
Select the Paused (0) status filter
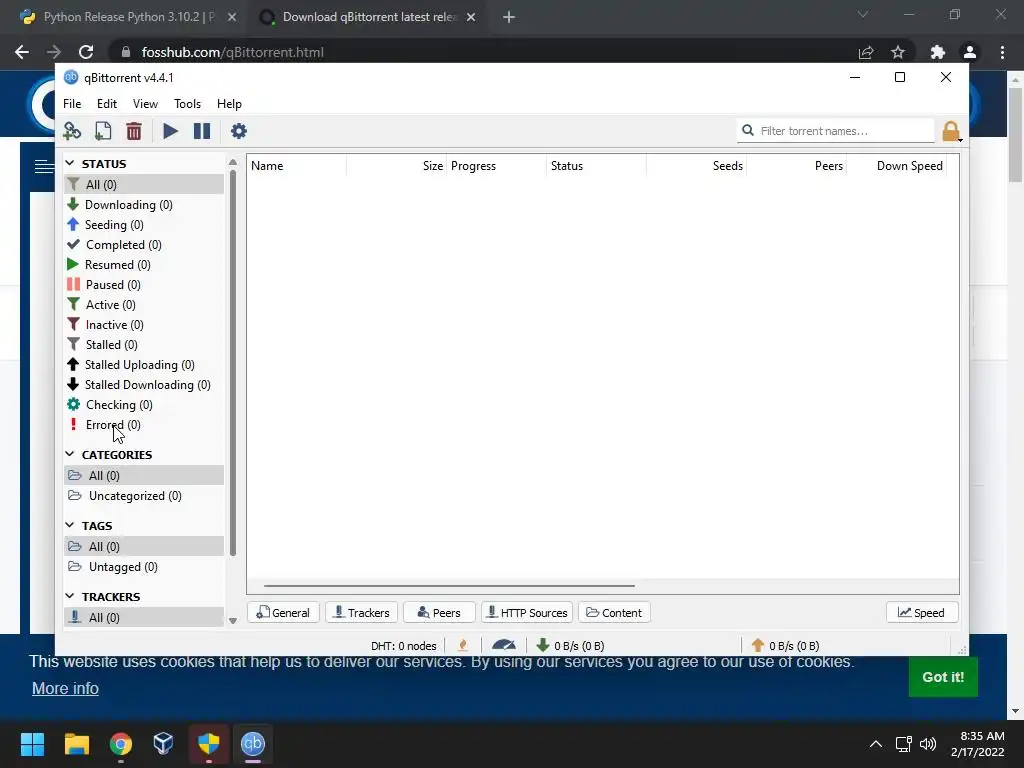144,285
